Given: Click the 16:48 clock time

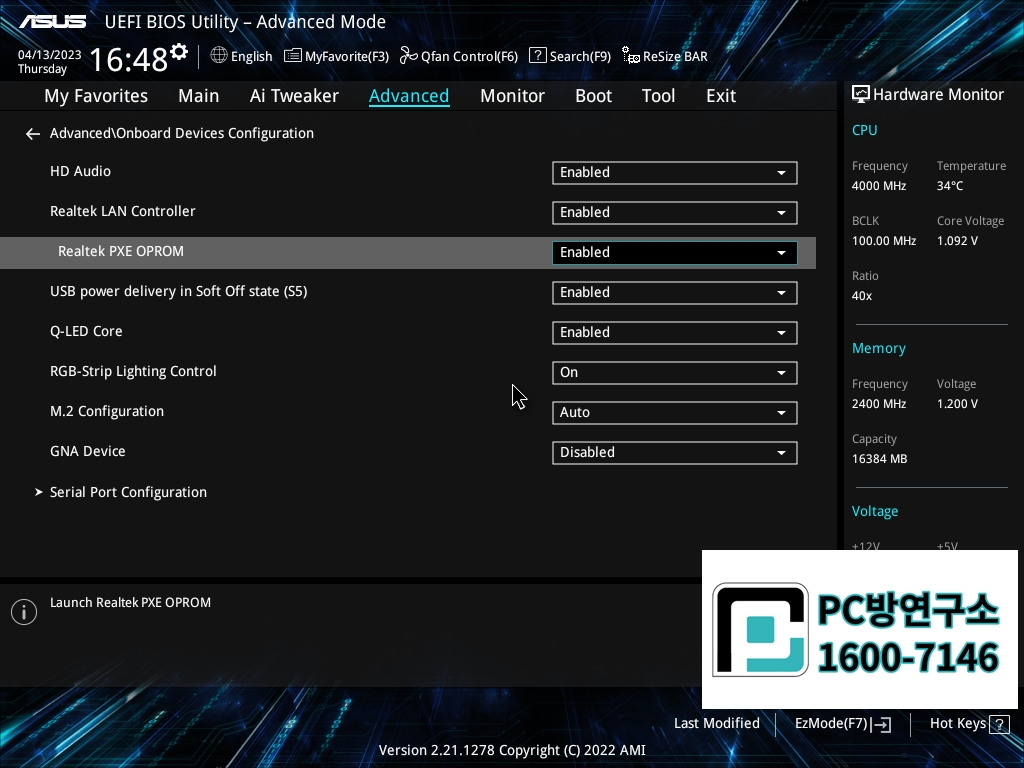Looking at the screenshot, I should [129, 60].
